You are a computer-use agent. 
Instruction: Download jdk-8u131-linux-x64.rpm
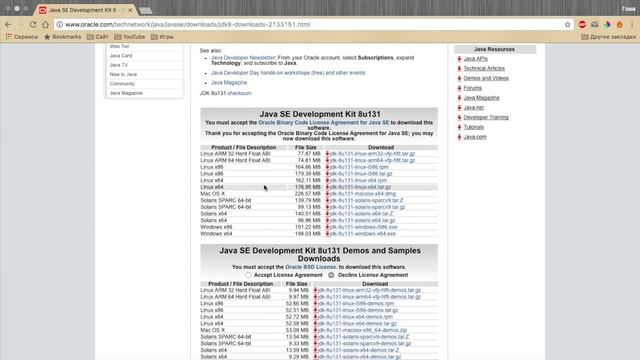(358, 180)
